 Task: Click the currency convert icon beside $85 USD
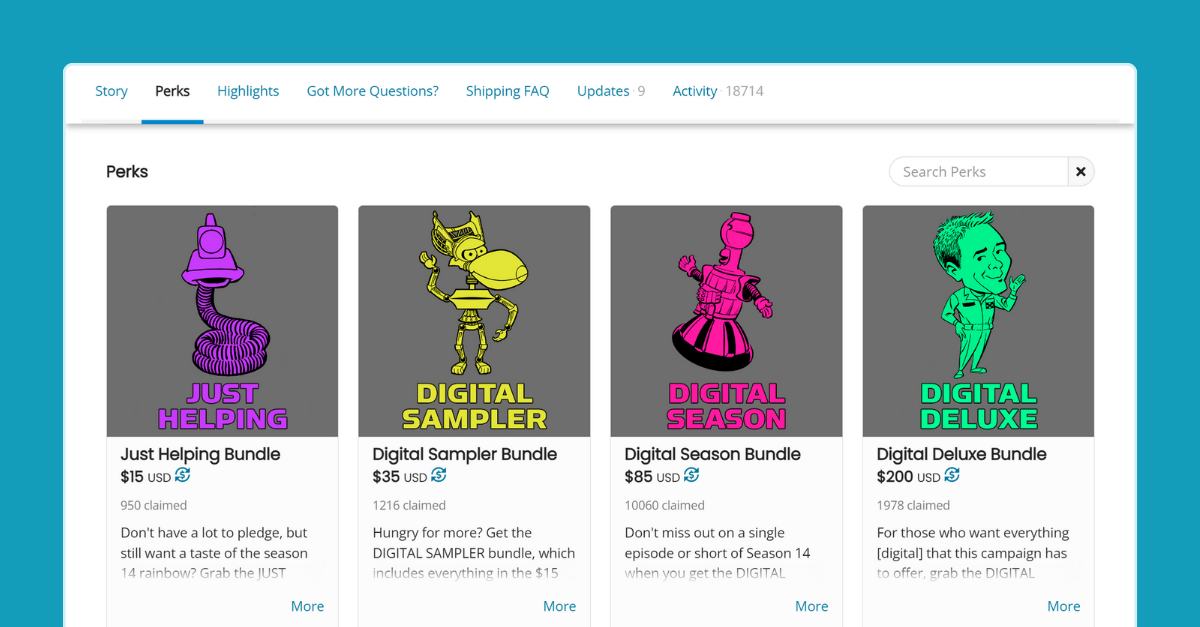pyautogui.click(x=692, y=476)
